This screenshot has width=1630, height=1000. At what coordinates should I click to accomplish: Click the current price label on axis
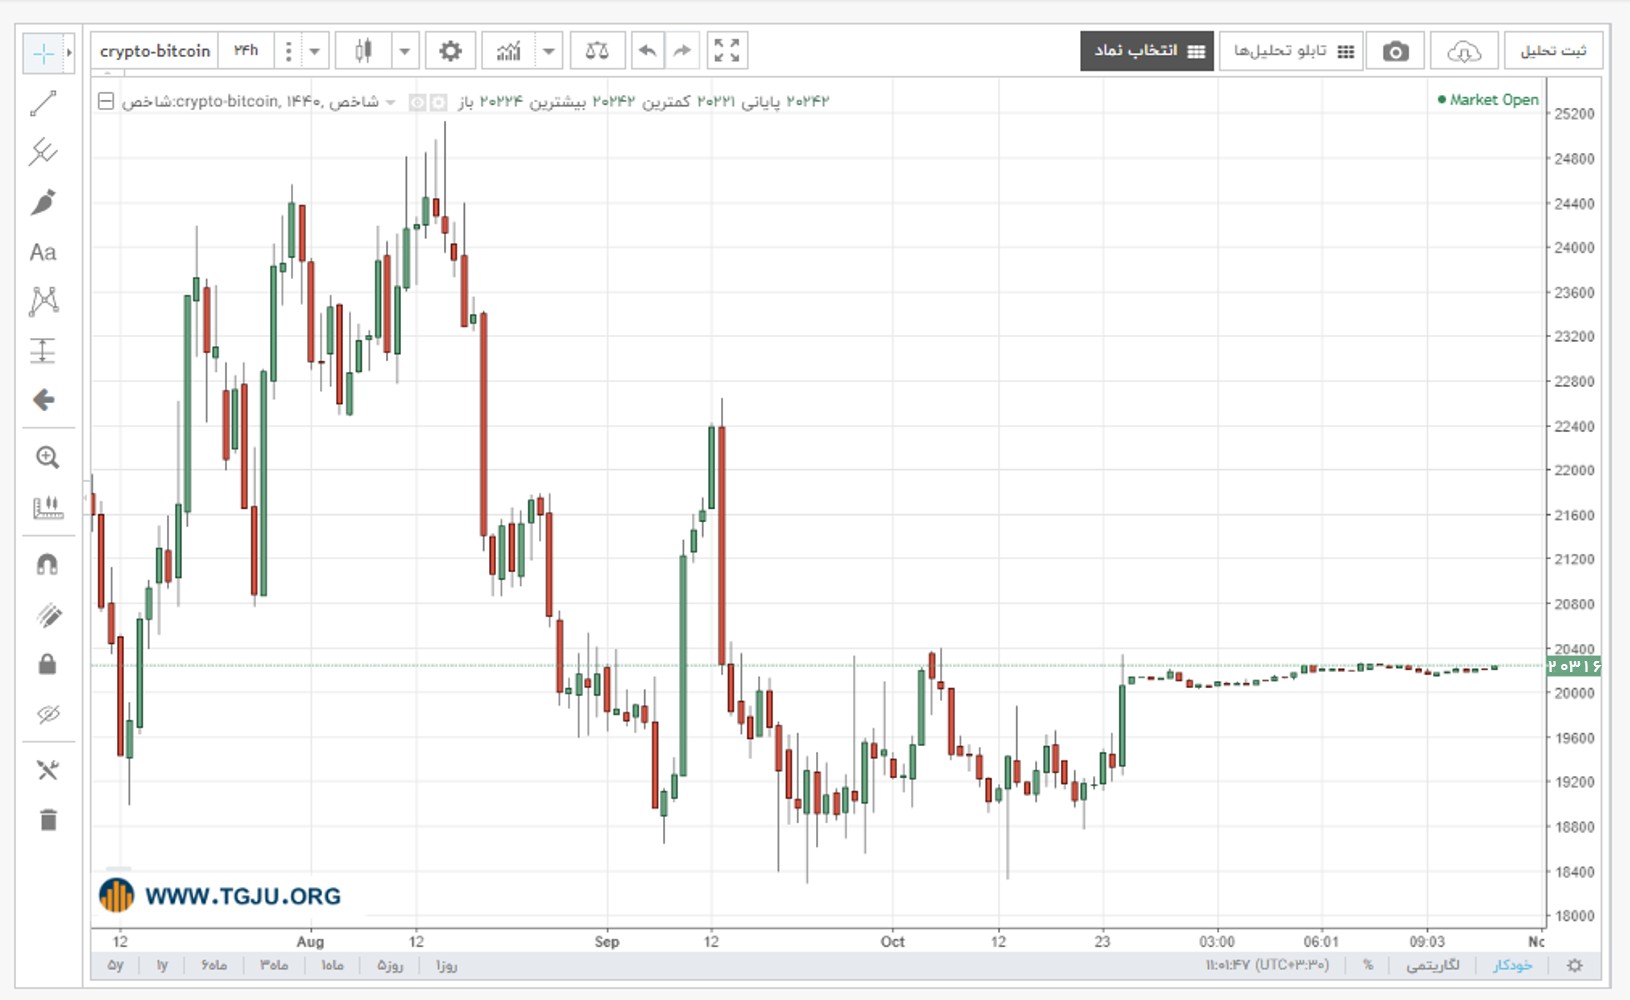(1574, 666)
